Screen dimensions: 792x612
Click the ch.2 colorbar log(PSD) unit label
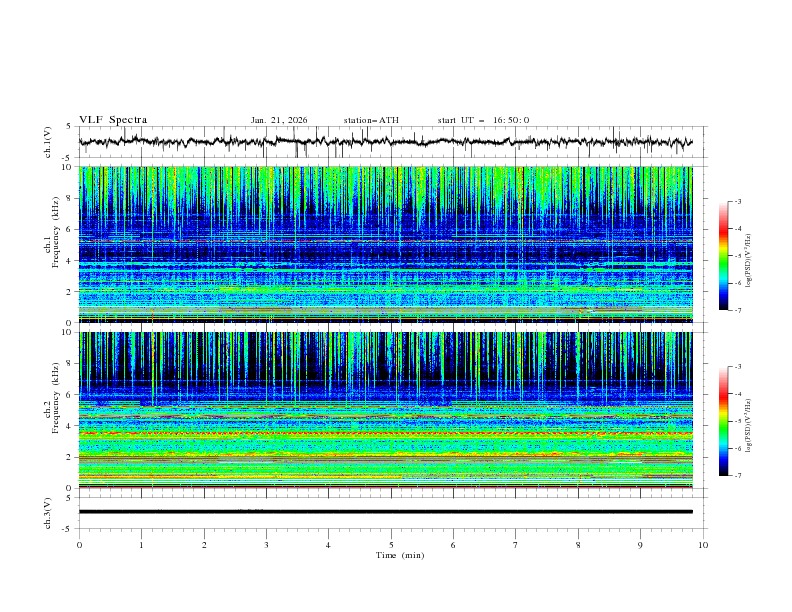click(x=748, y=425)
